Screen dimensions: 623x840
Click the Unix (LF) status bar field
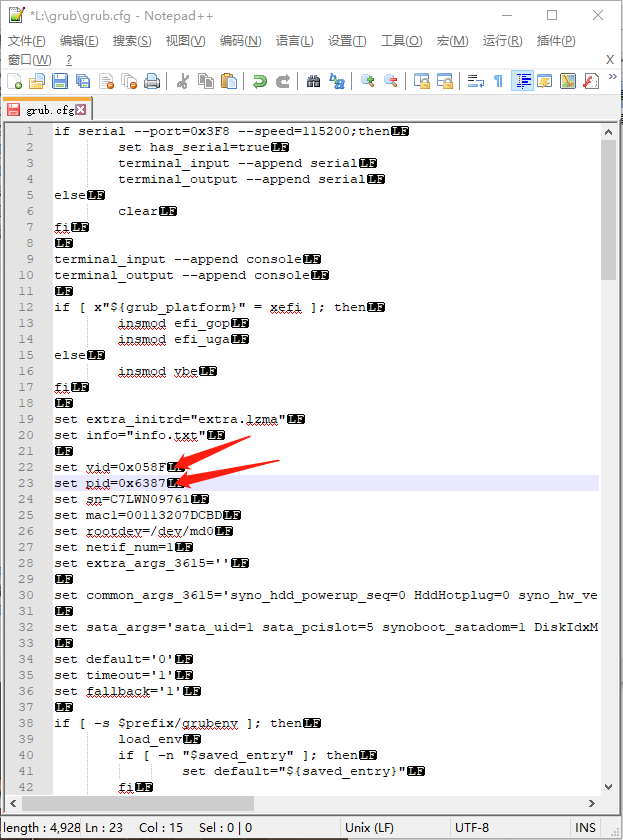click(394, 828)
